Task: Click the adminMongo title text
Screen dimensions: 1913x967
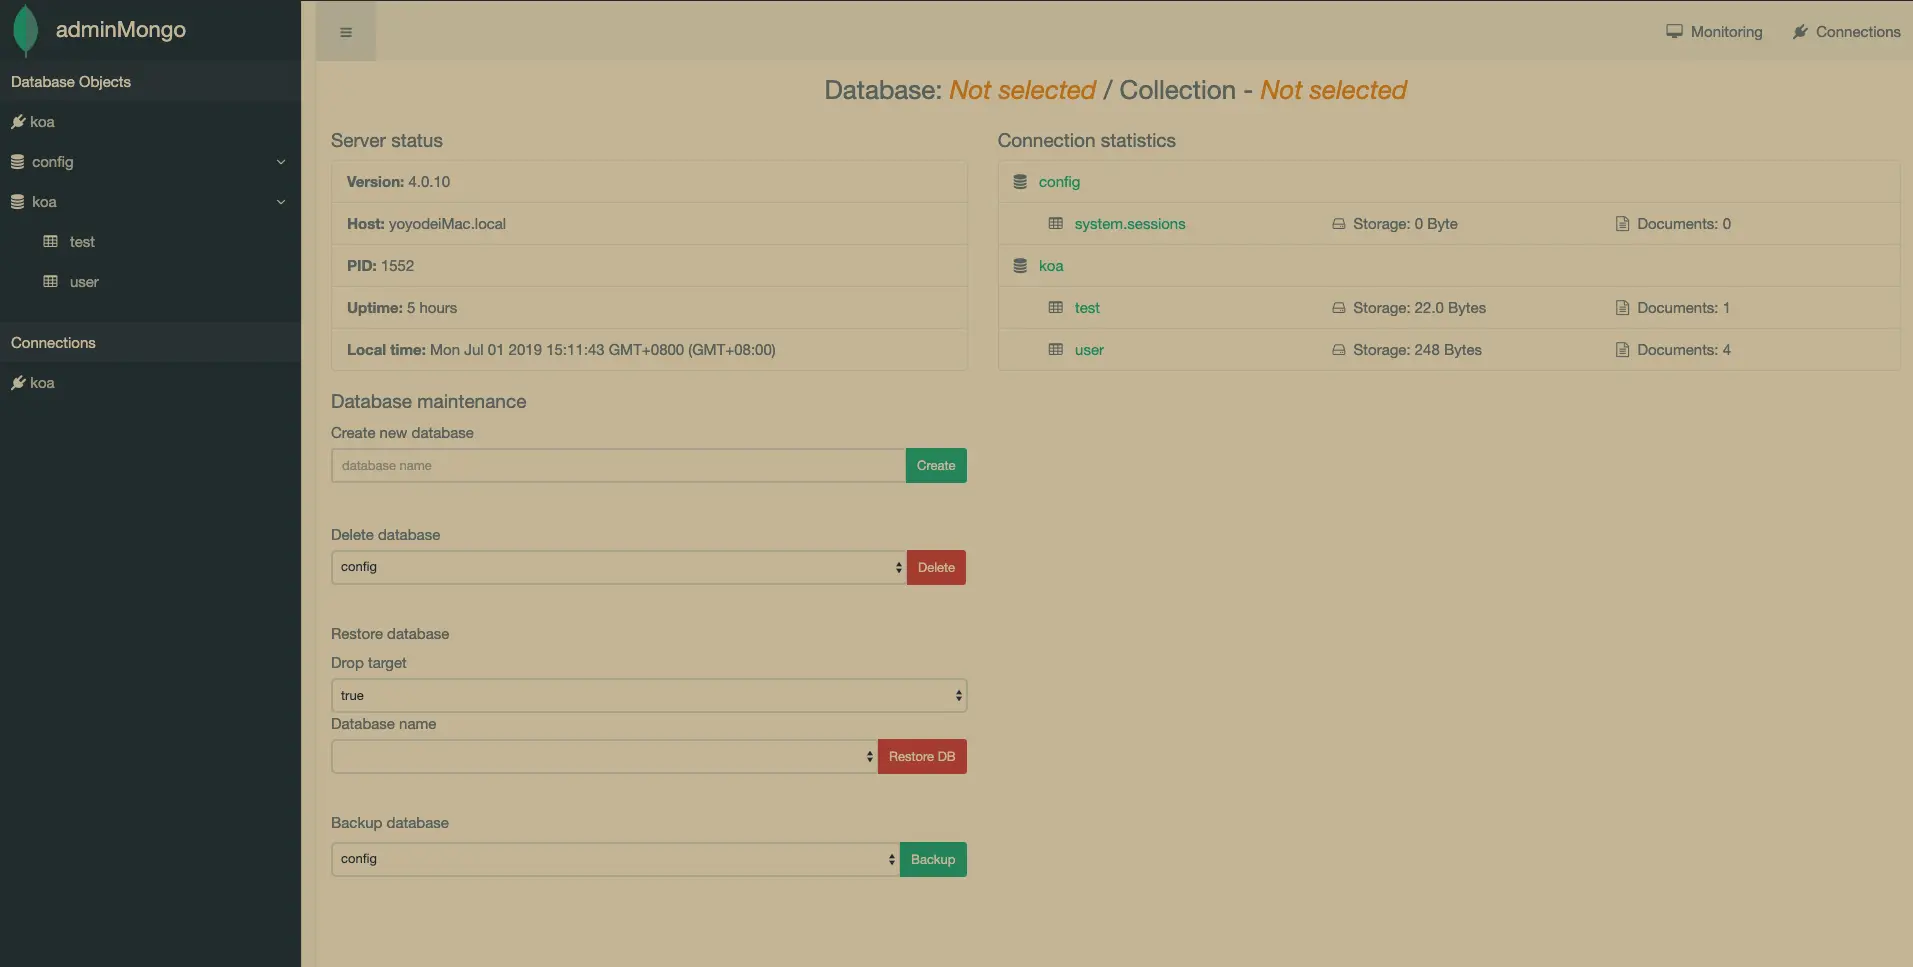Action: (121, 30)
